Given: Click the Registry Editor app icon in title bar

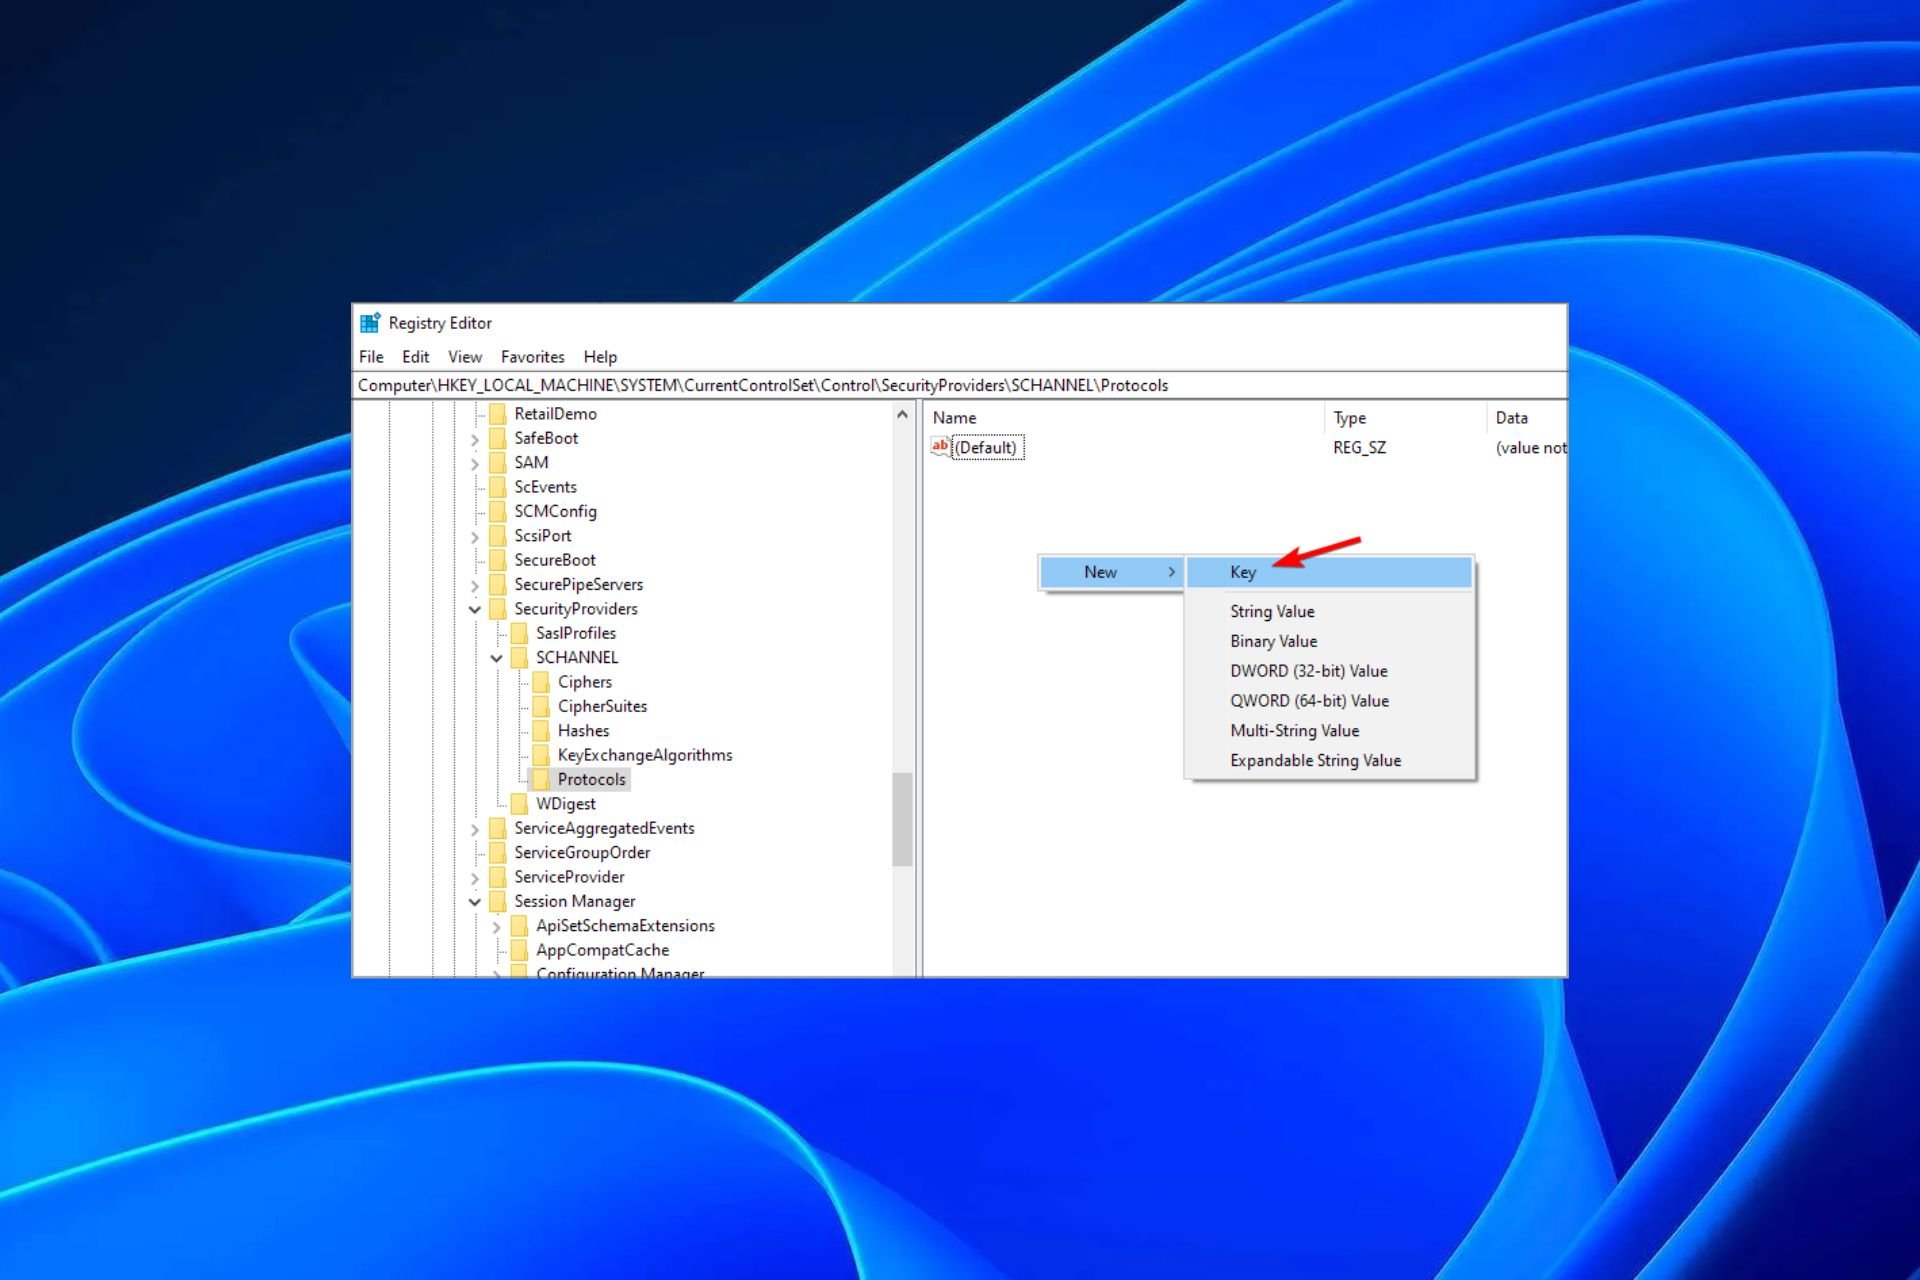Looking at the screenshot, I should (x=370, y=323).
